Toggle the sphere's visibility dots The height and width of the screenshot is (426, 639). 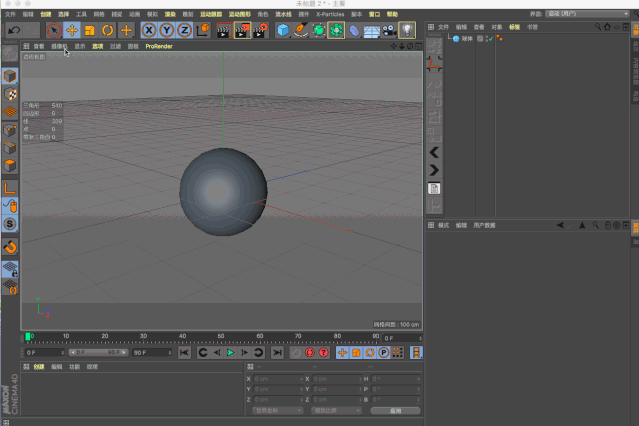pos(487,39)
